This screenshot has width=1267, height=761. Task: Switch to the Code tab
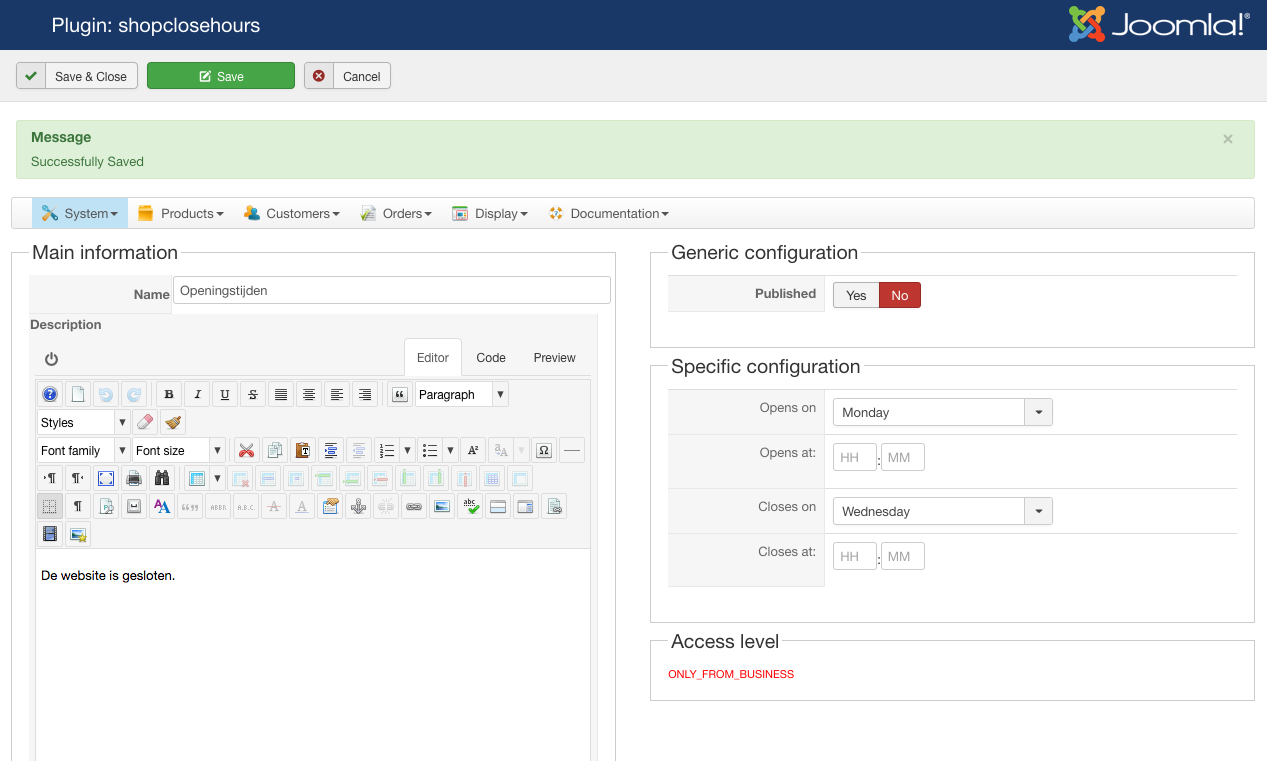[490, 358]
